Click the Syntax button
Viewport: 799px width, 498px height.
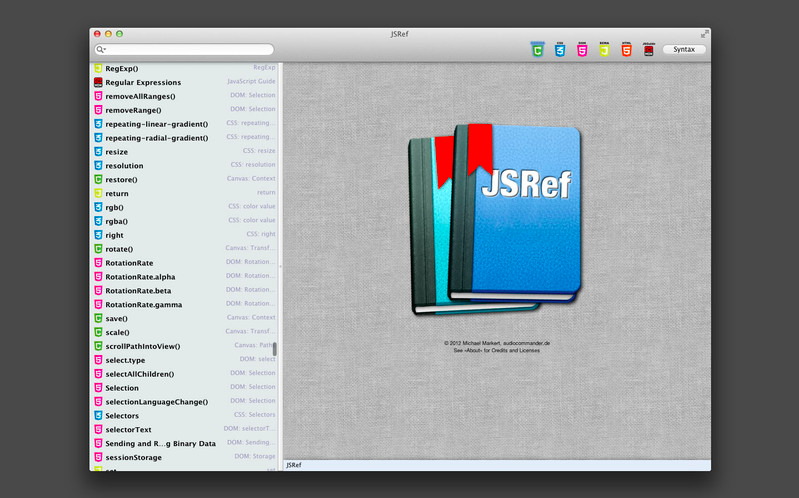pyautogui.click(x=684, y=49)
